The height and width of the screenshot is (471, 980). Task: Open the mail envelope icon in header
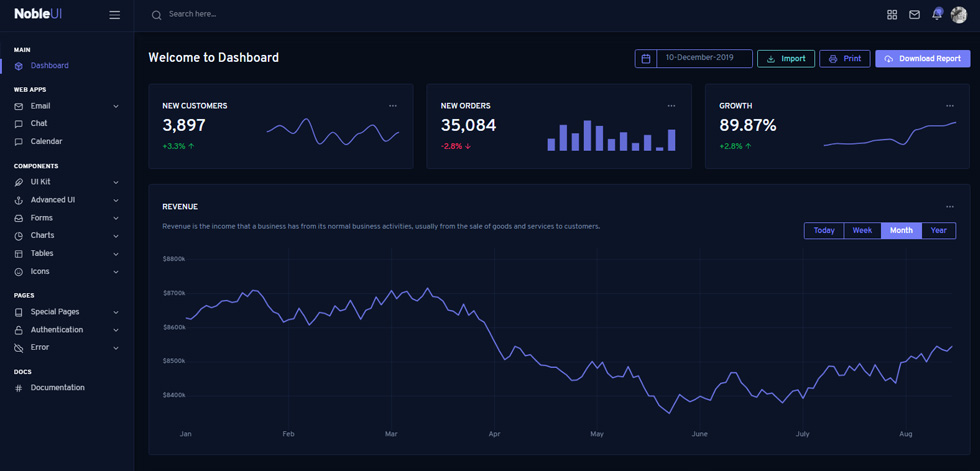[914, 15]
